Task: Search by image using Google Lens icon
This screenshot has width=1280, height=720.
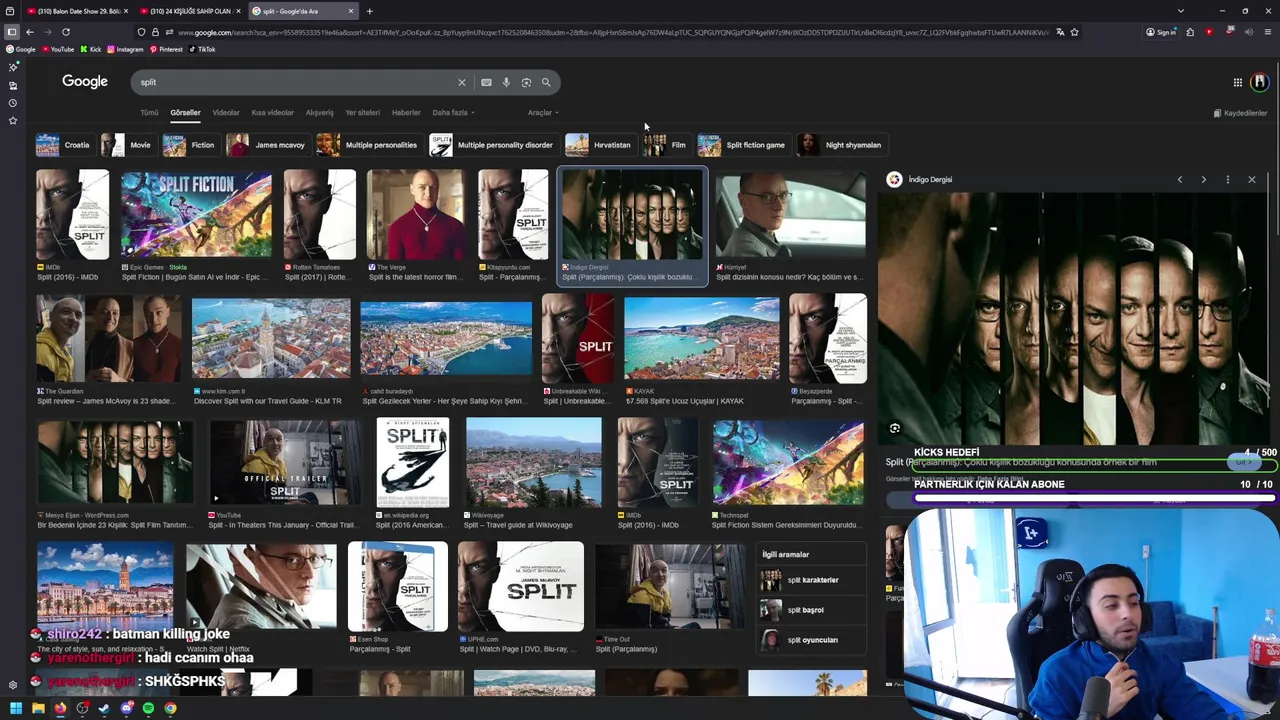Action: 526,82
